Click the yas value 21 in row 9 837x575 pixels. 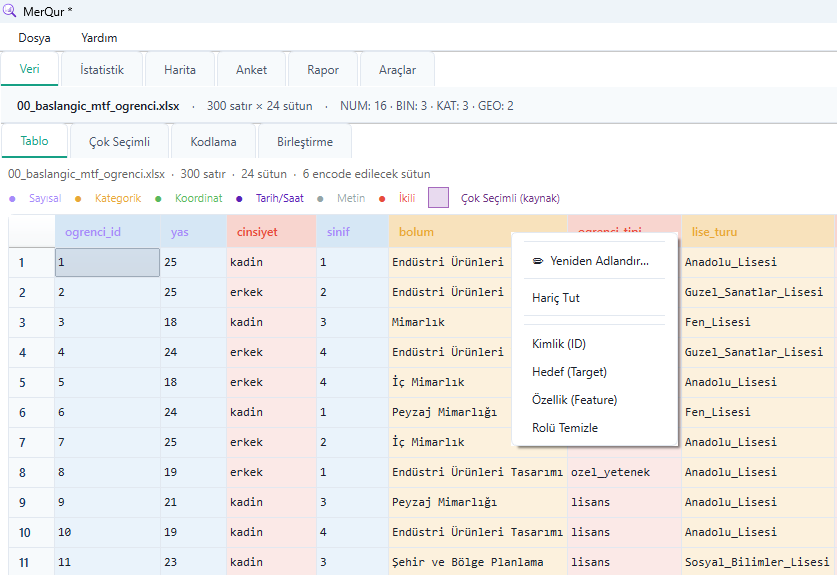pyautogui.click(x=194, y=502)
